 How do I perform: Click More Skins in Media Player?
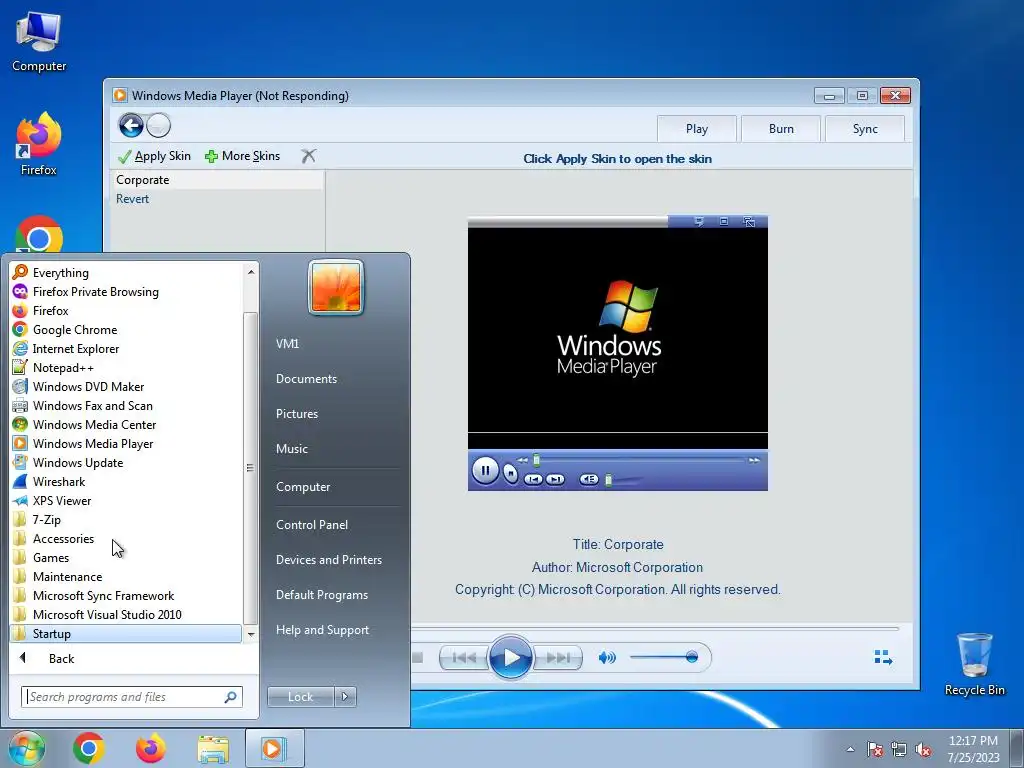click(x=242, y=156)
